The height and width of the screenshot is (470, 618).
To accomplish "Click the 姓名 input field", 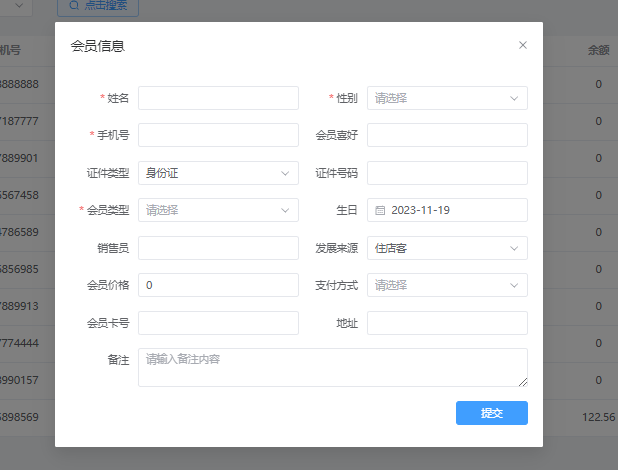I will coord(218,98).
